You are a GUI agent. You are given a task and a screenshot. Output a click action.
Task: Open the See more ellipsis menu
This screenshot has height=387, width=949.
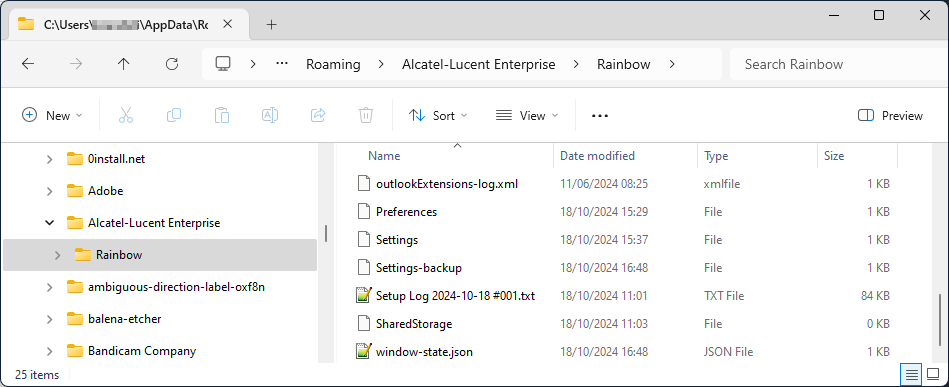point(599,115)
